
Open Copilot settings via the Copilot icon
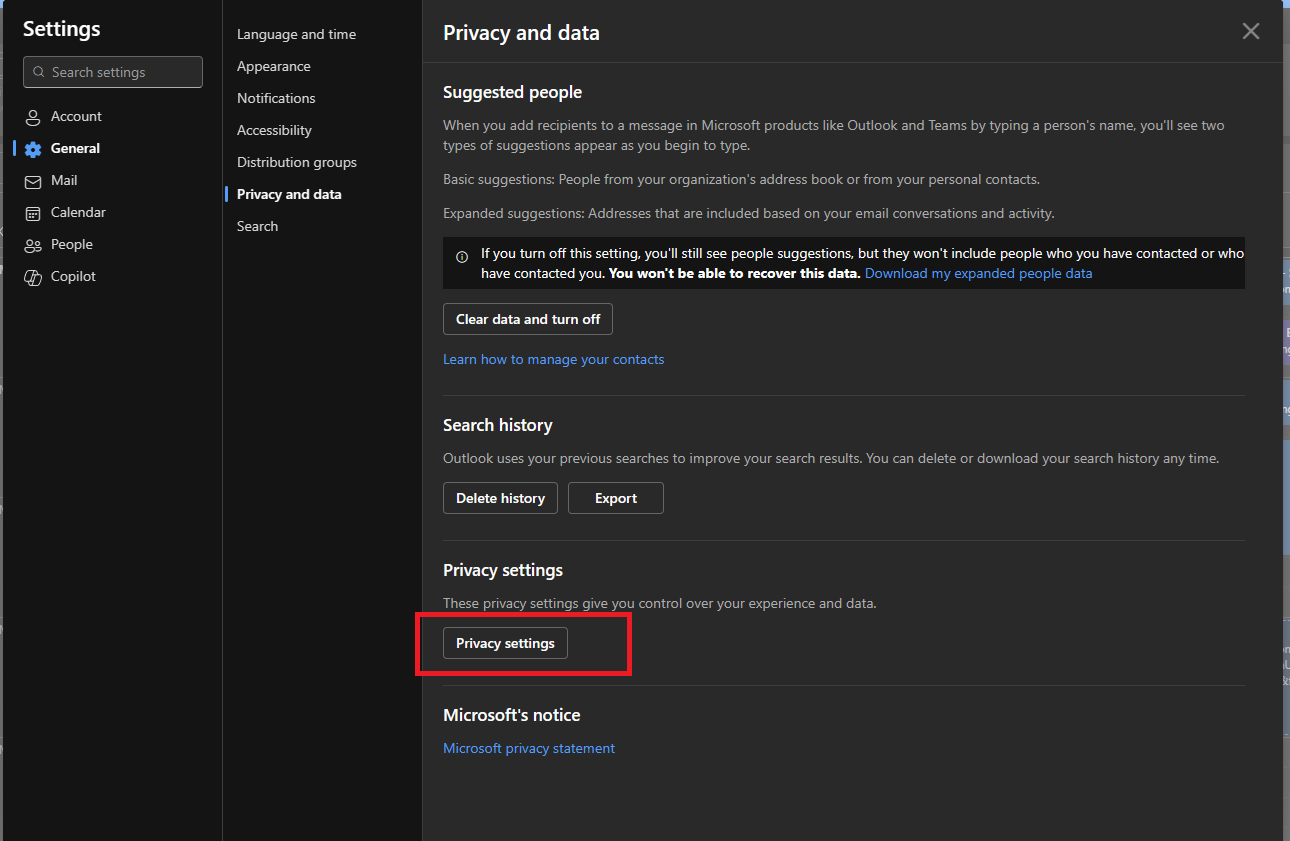(x=33, y=276)
